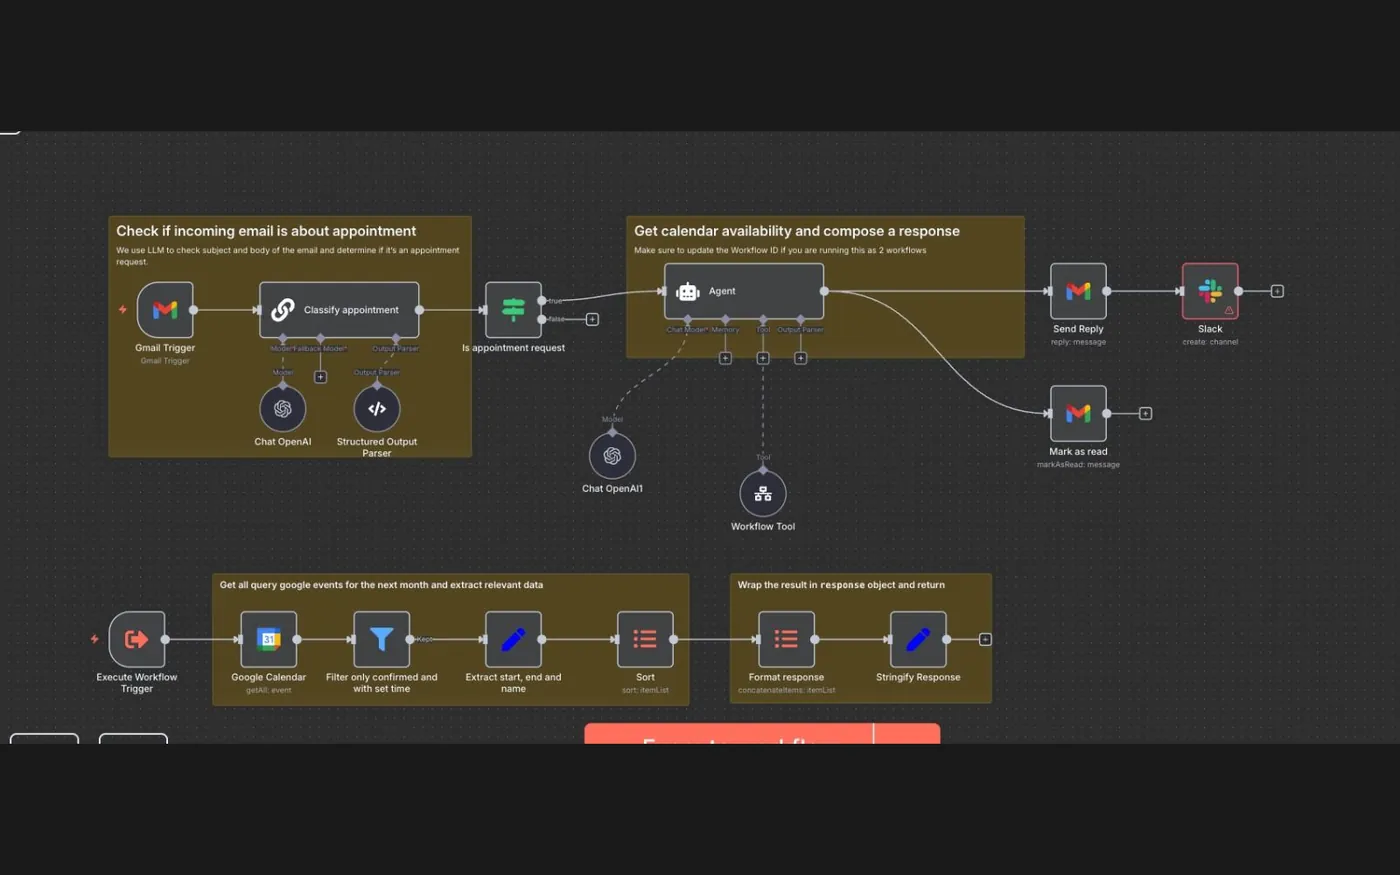Click the Send Reply output connector

1106,291
